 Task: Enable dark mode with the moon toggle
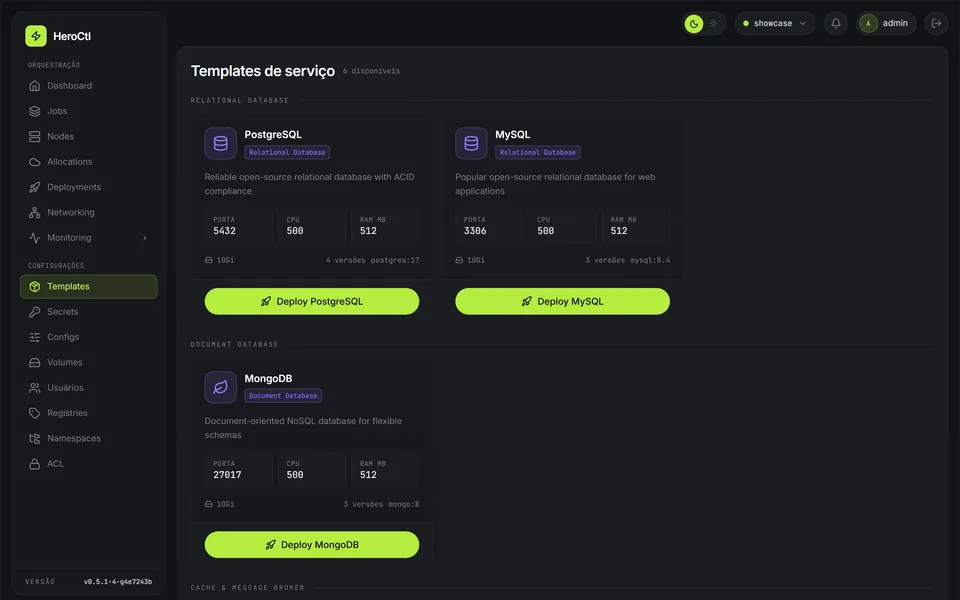pyautogui.click(x=694, y=24)
